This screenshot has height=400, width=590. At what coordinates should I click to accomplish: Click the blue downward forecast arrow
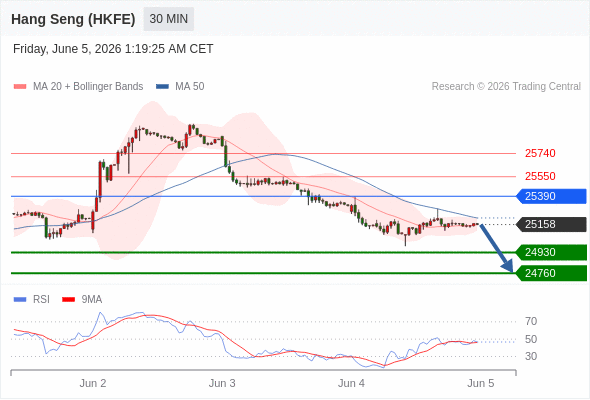point(497,248)
